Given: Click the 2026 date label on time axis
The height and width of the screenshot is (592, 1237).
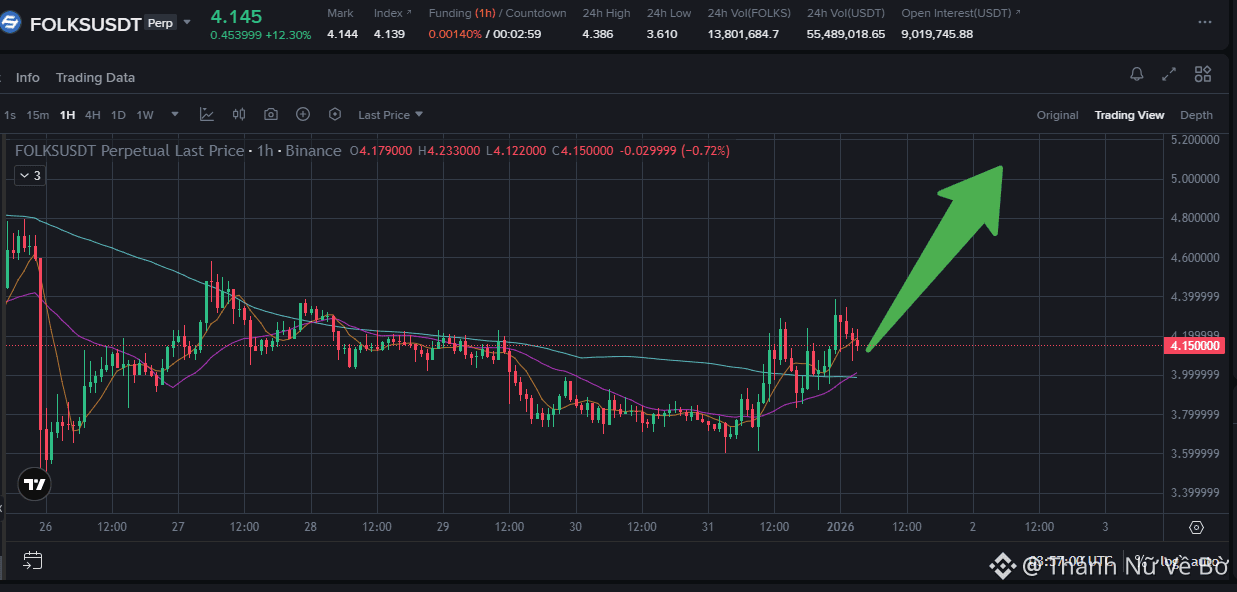Looking at the screenshot, I should click(840, 527).
